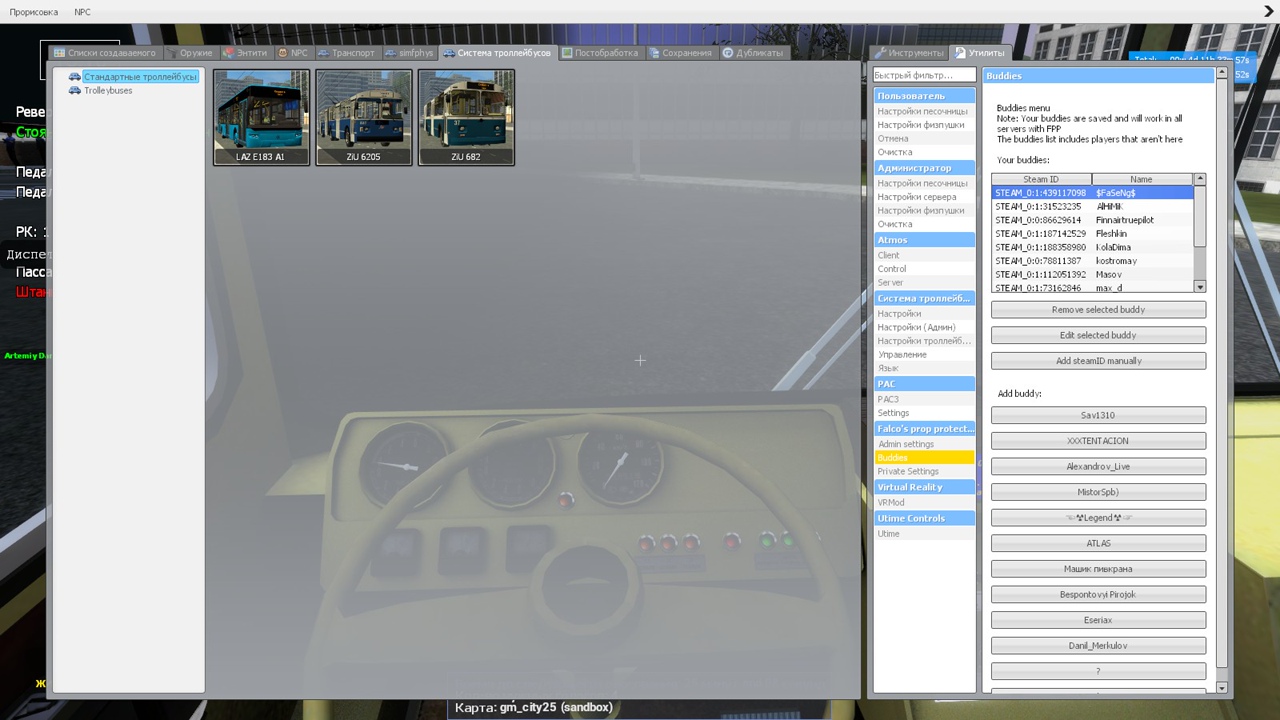Open the Энтити tab
This screenshot has width=1280, height=720.
(x=246, y=52)
